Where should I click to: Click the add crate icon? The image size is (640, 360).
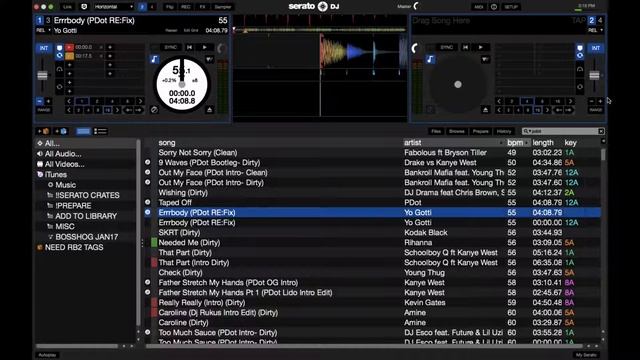tap(43, 131)
